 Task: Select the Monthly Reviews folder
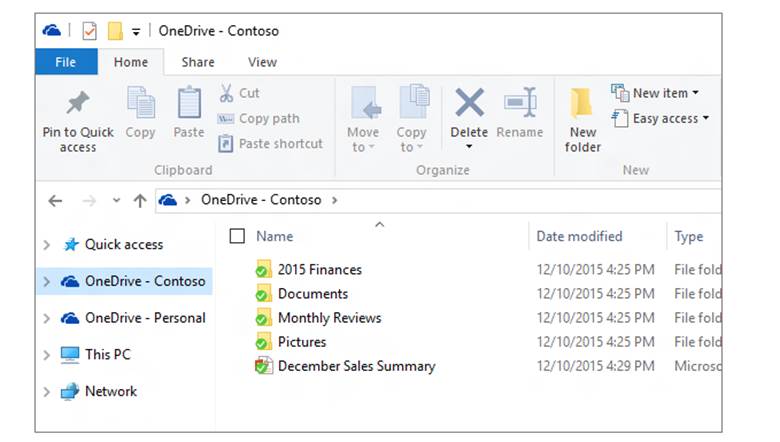[329, 318]
